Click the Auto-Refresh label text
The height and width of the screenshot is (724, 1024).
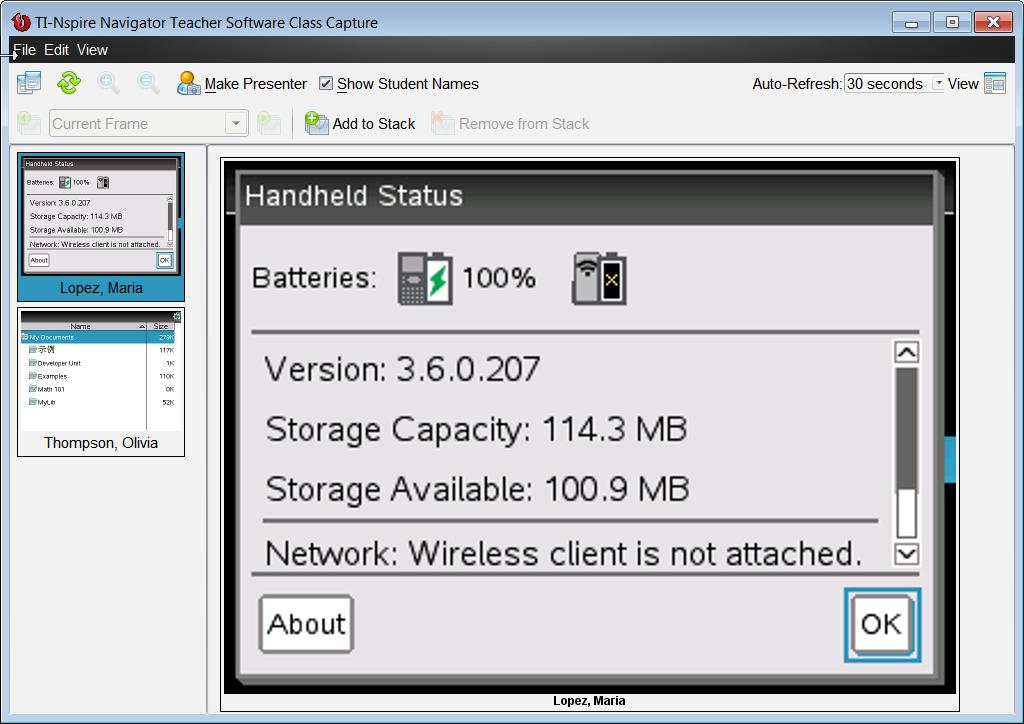click(797, 84)
